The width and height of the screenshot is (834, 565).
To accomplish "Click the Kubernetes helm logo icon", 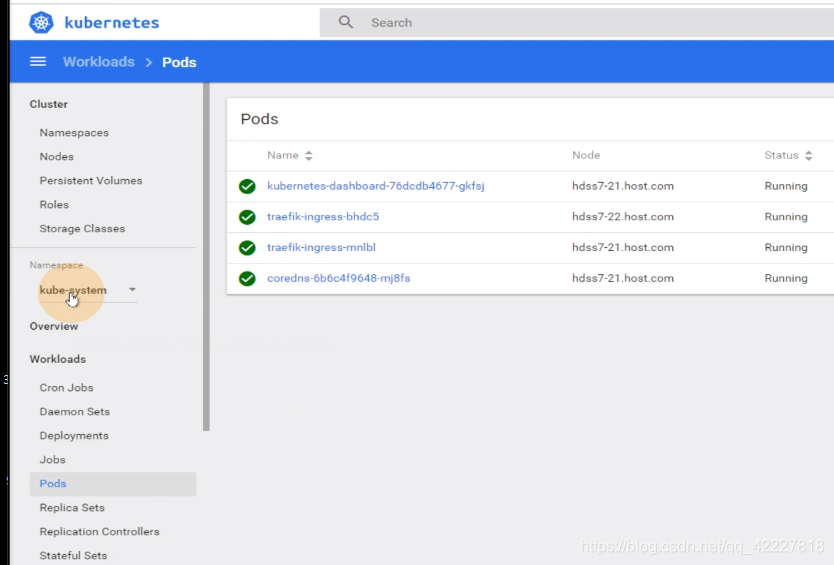I will coord(41,22).
